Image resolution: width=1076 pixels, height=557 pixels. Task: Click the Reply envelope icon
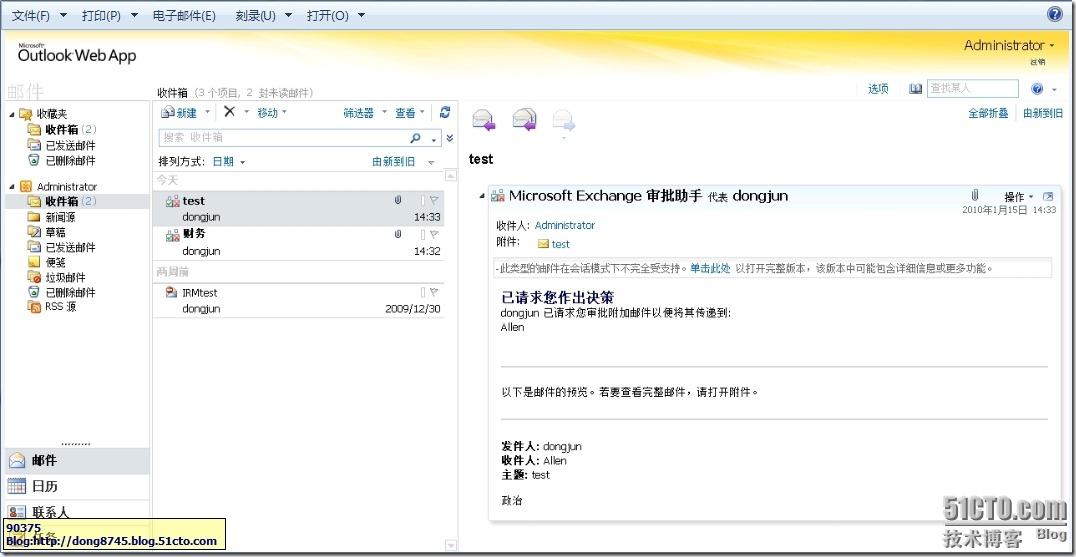pyautogui.click(x=483, y=120)
